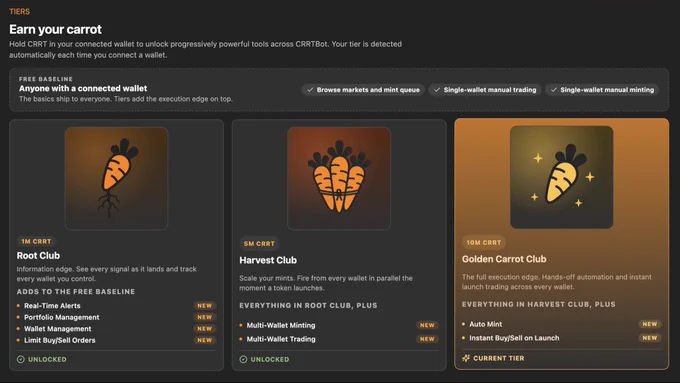Click the Wallet Management feature

58,329
